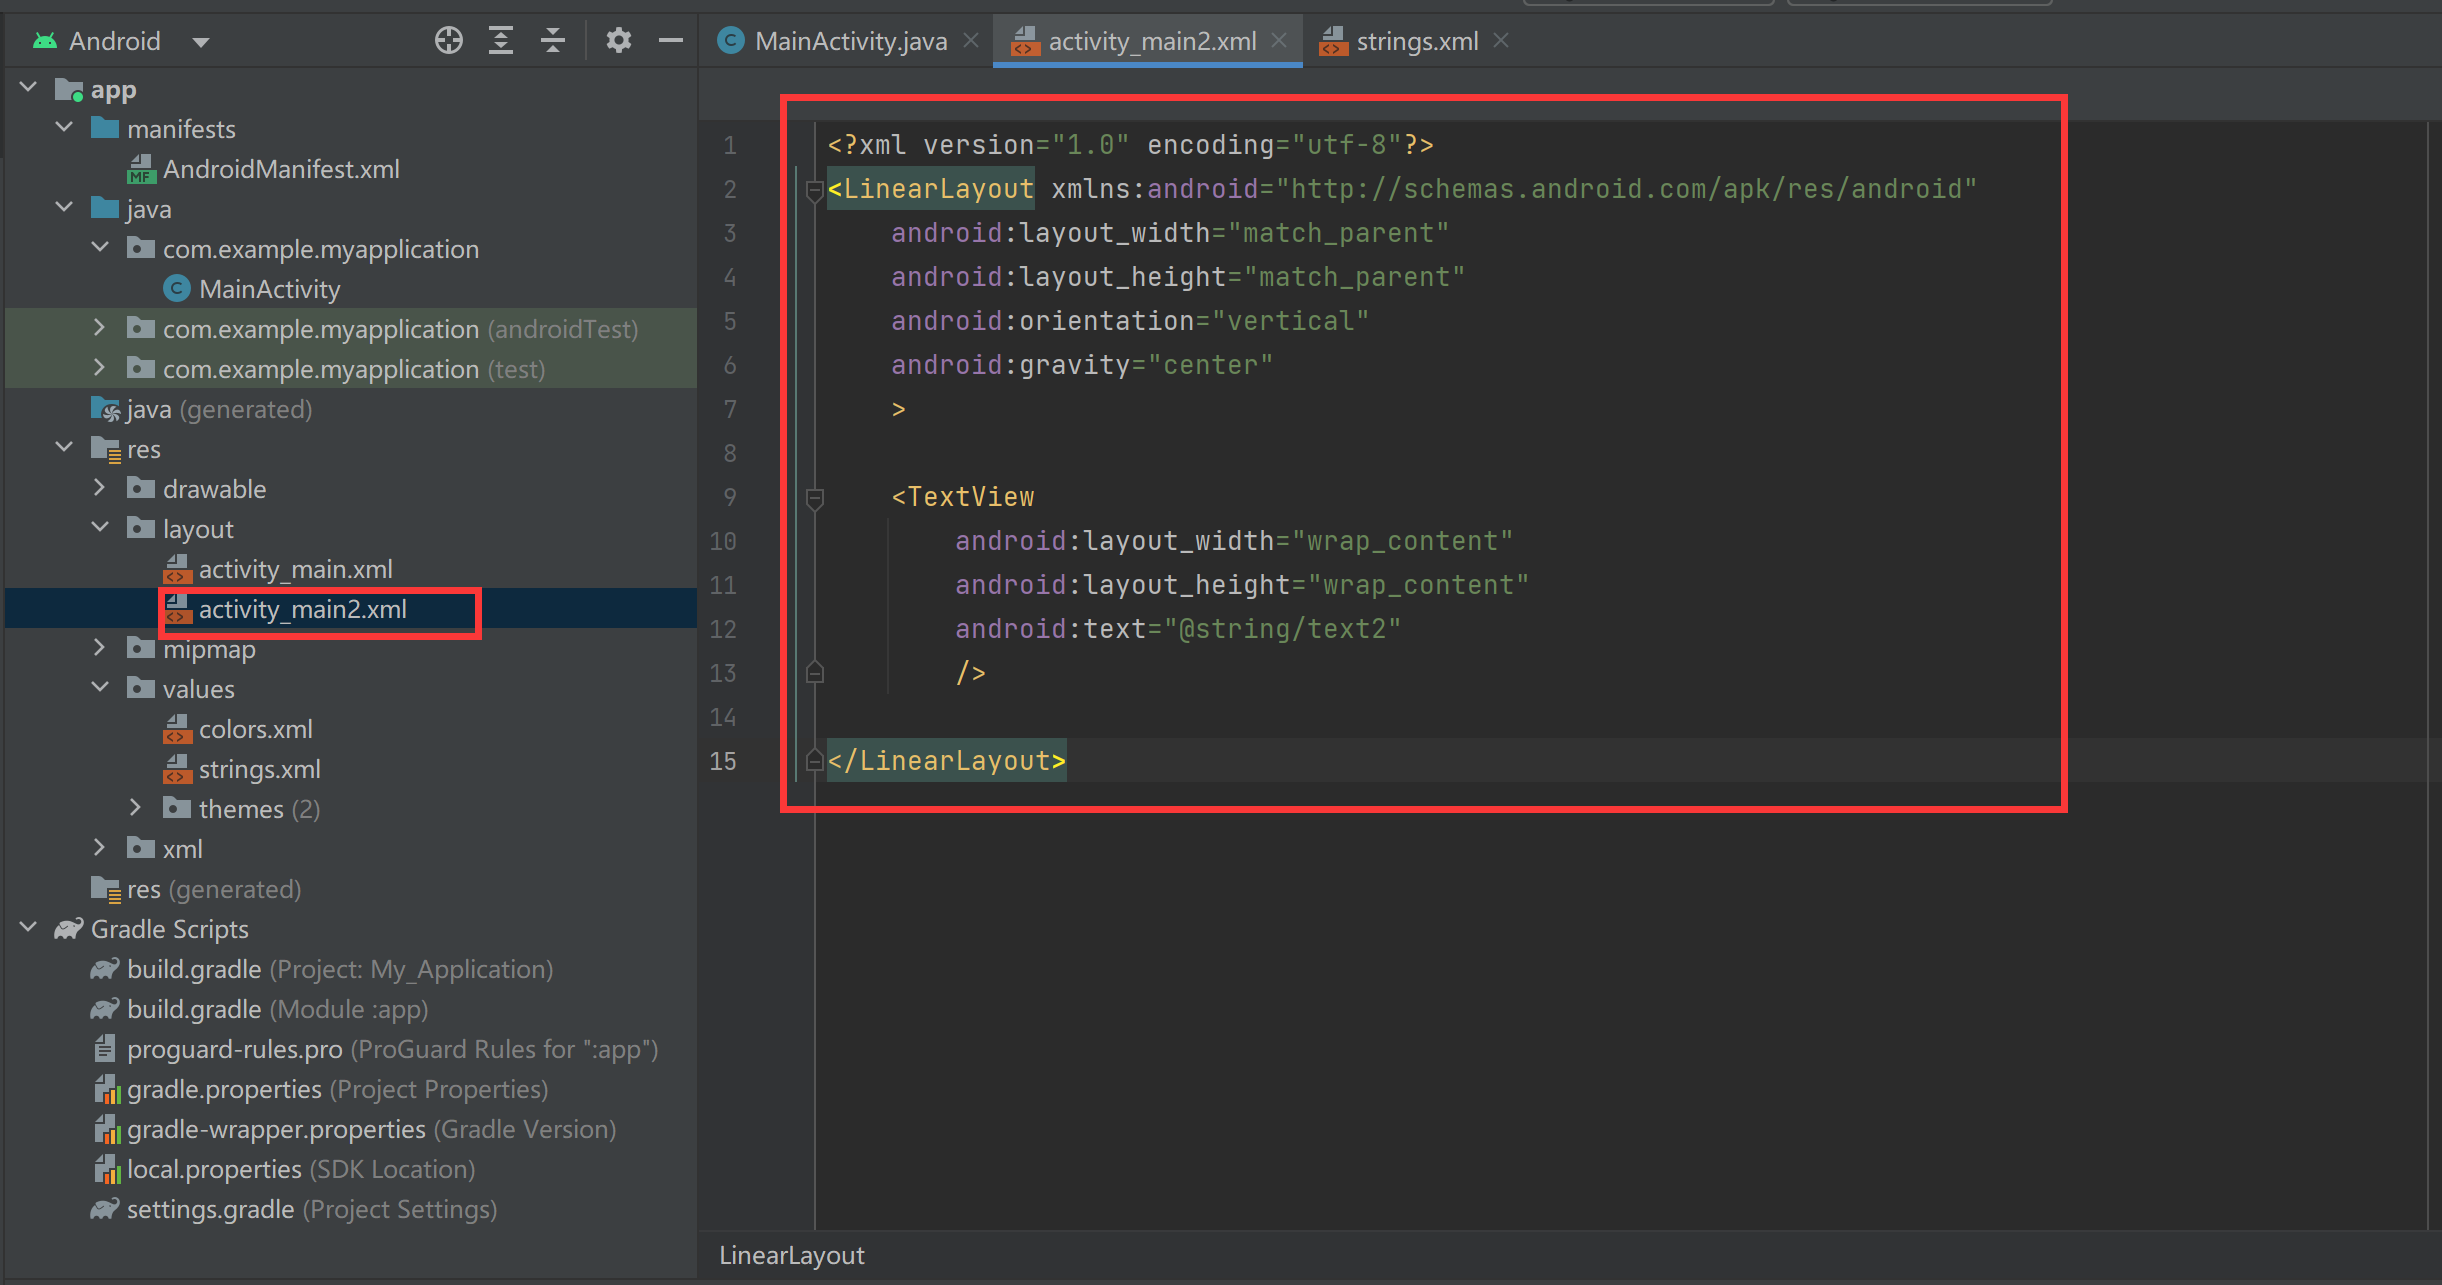Image resolution: width=2442 pixels, height=1285 pixels.
Task: Switch to the strings.xml editor tab
Action: (x=1416, y=41)
